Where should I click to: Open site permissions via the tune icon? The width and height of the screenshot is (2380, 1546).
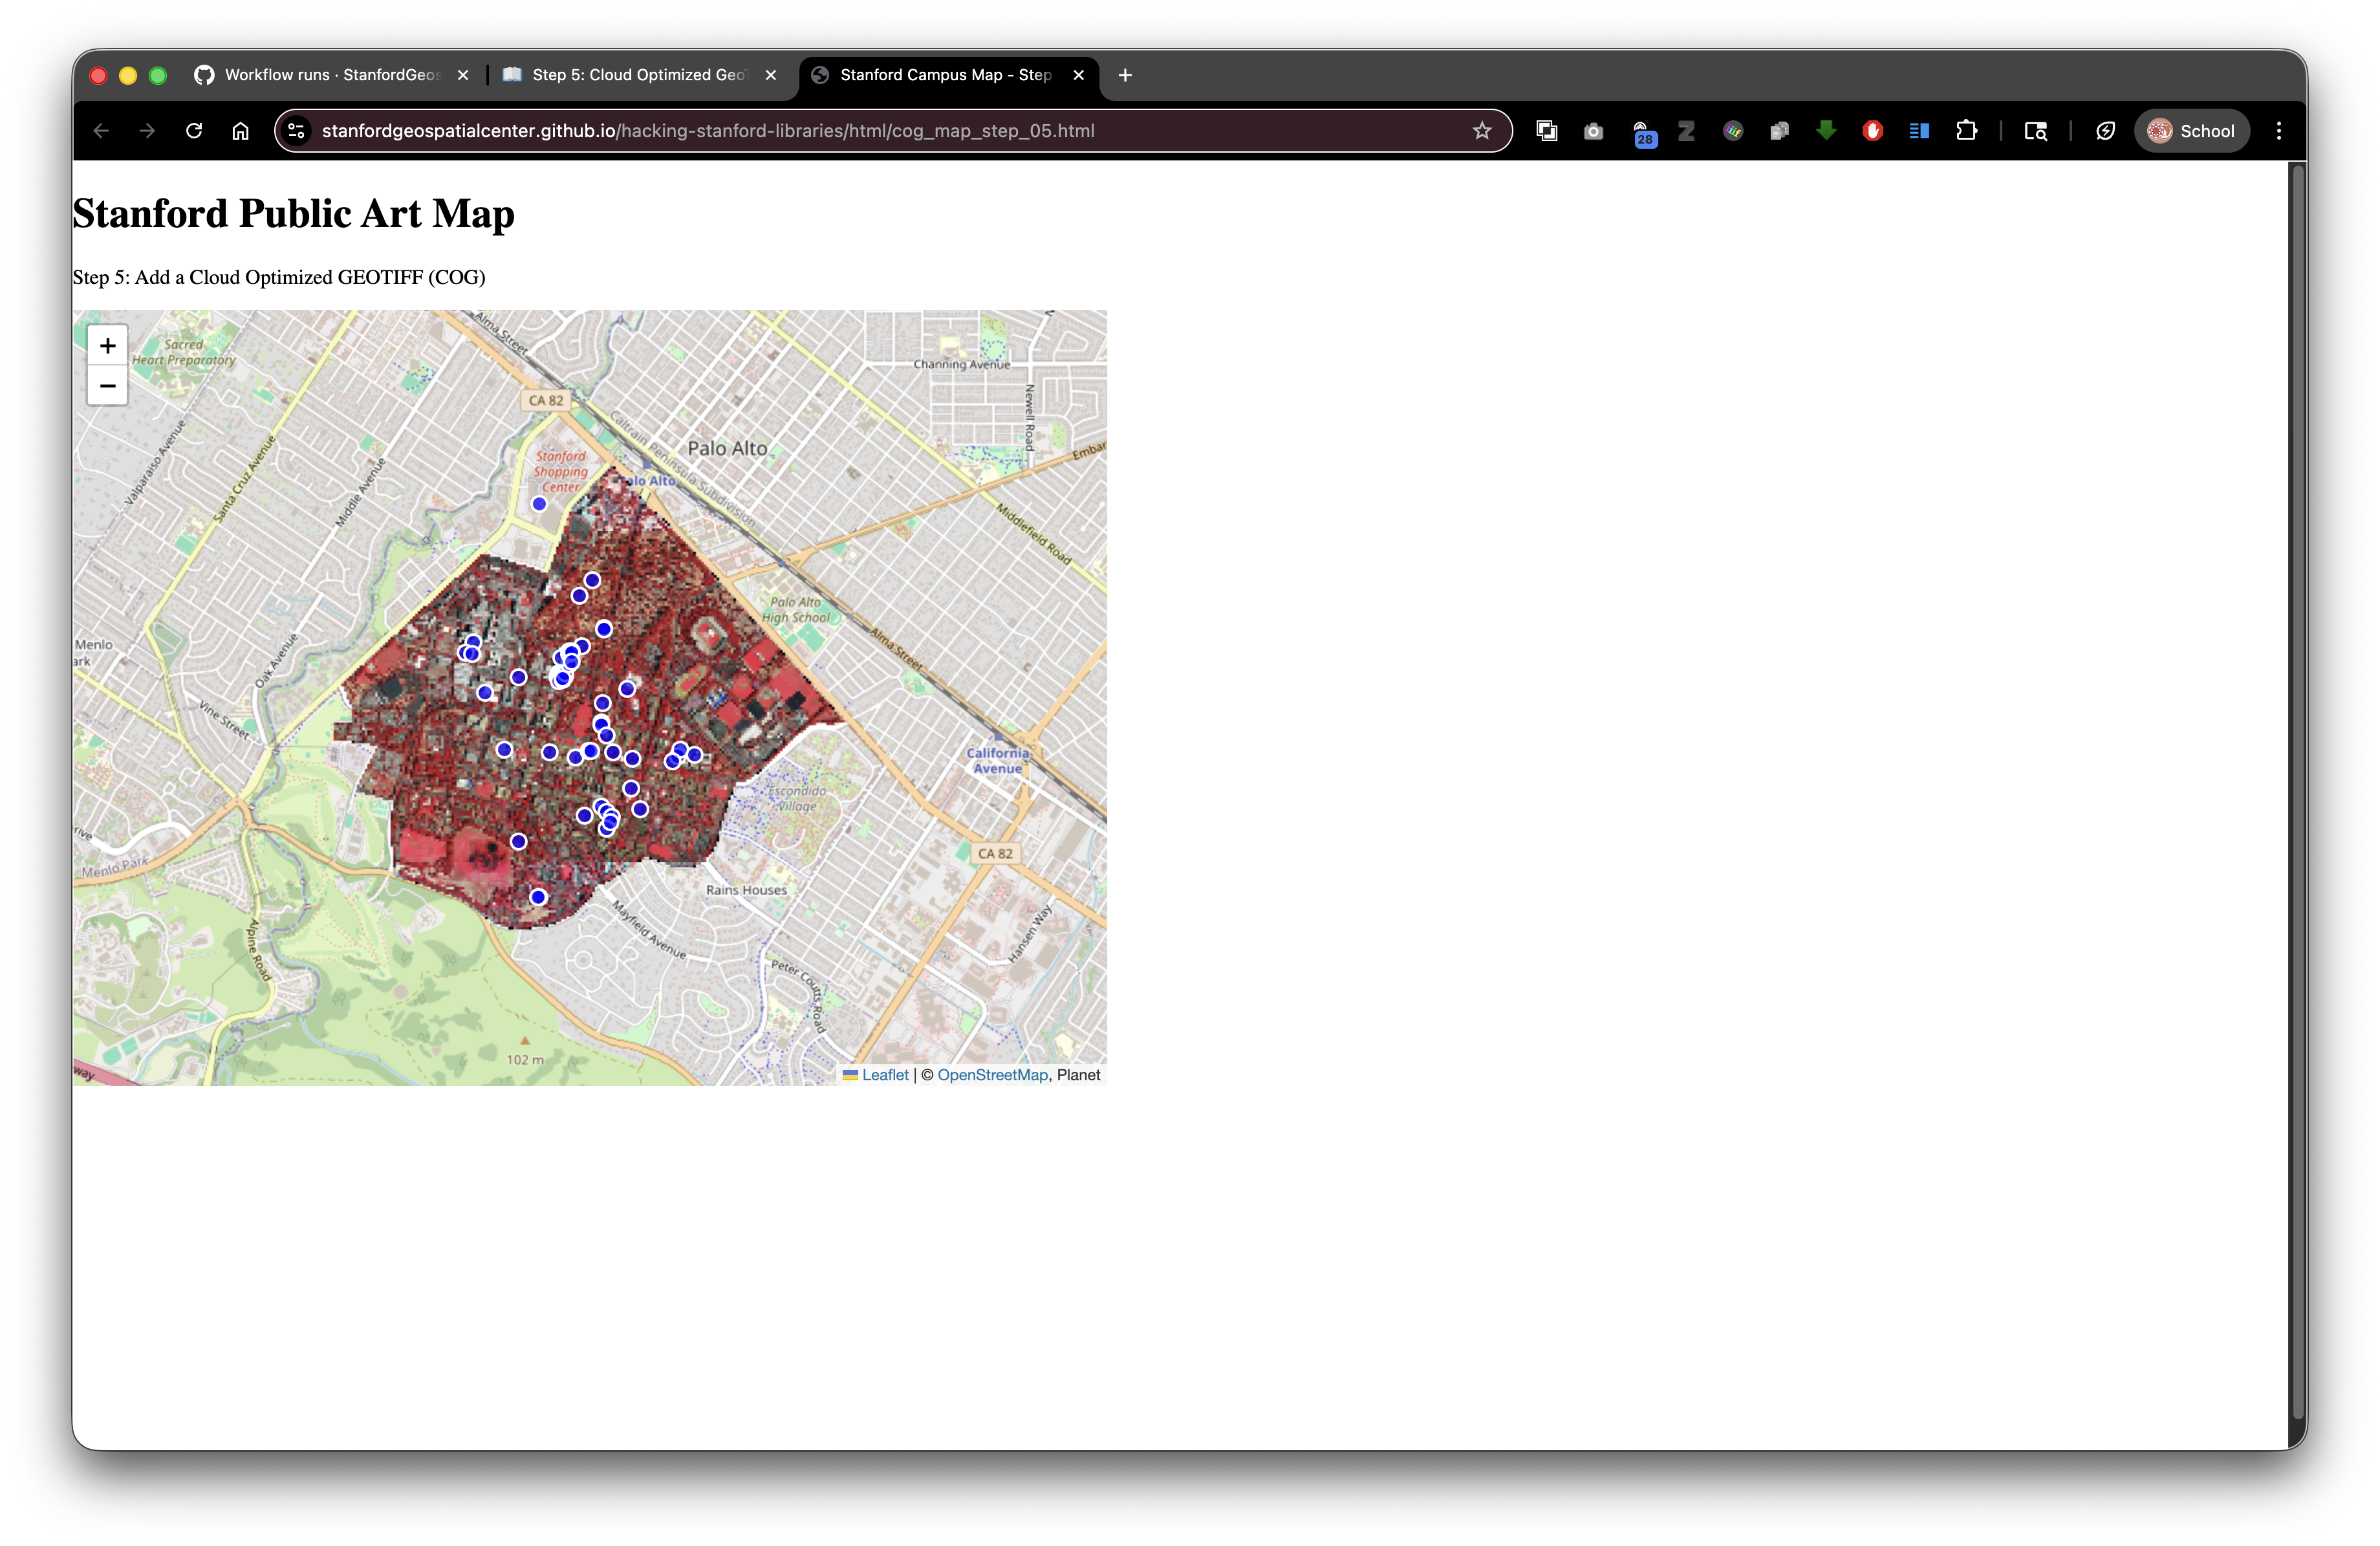(296, 130)
